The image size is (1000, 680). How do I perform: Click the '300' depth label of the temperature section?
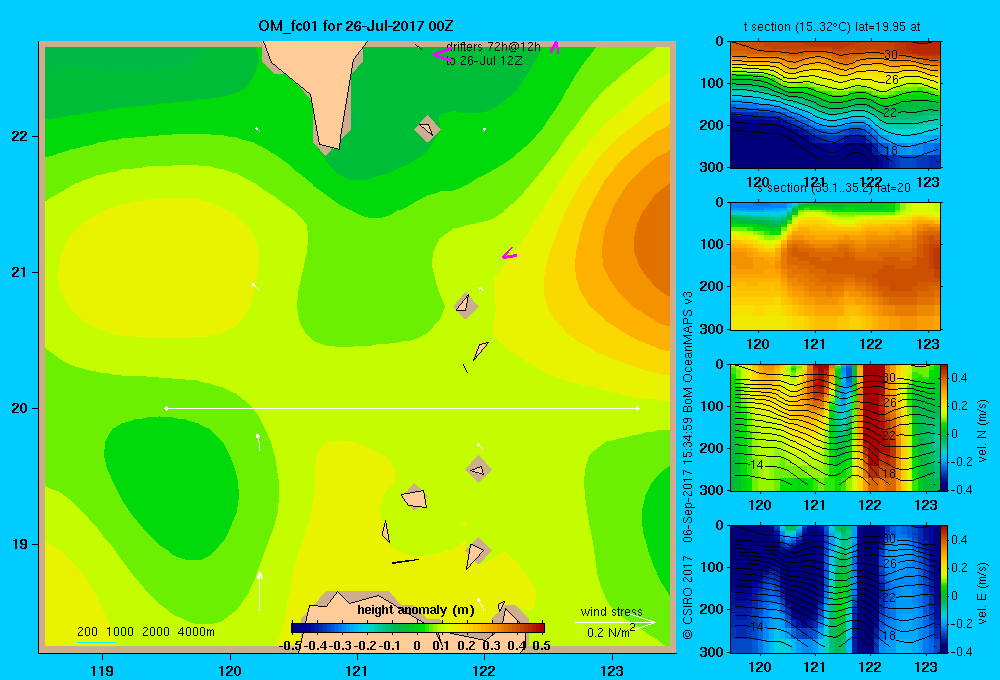(x=712, y=167)
